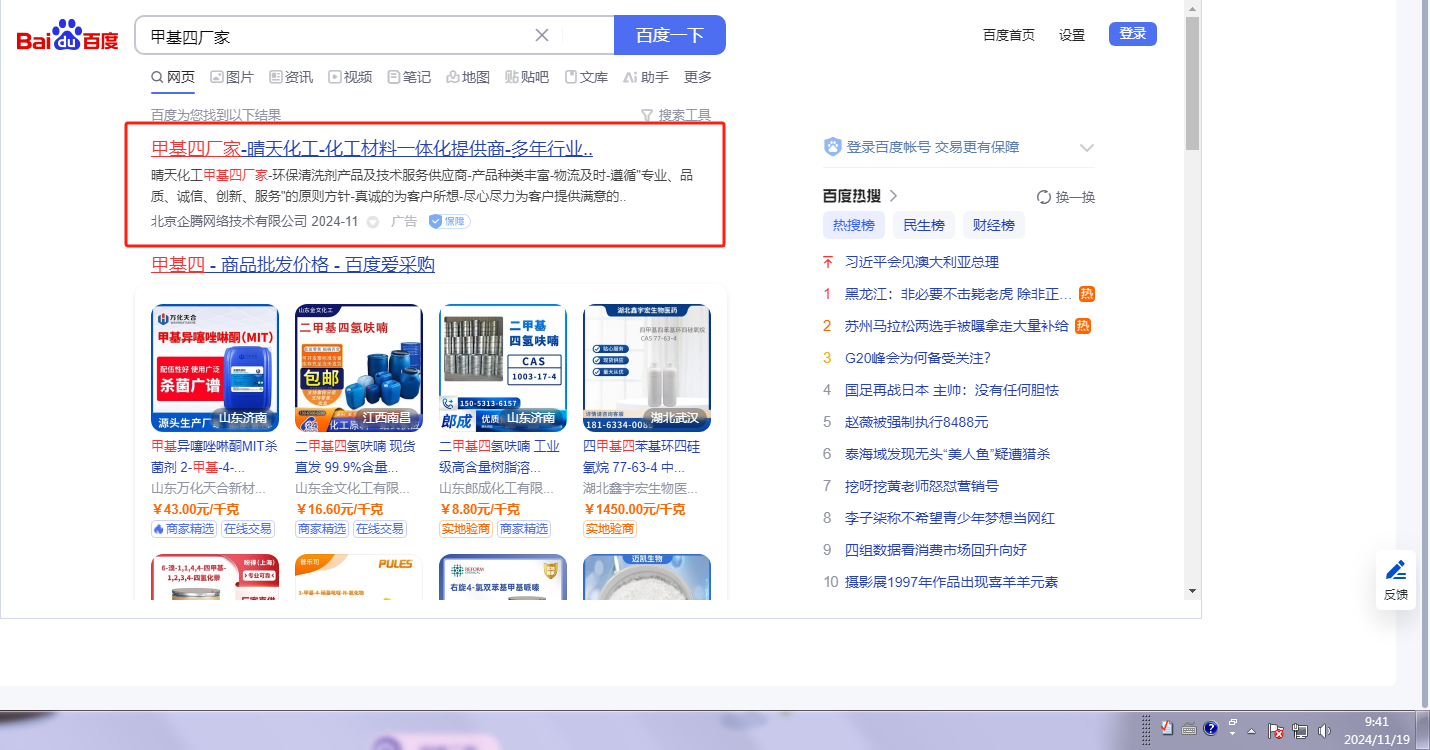Refresh hot searches with 换一换
The image size is (1430, 750).
(x=1066, y=197)
